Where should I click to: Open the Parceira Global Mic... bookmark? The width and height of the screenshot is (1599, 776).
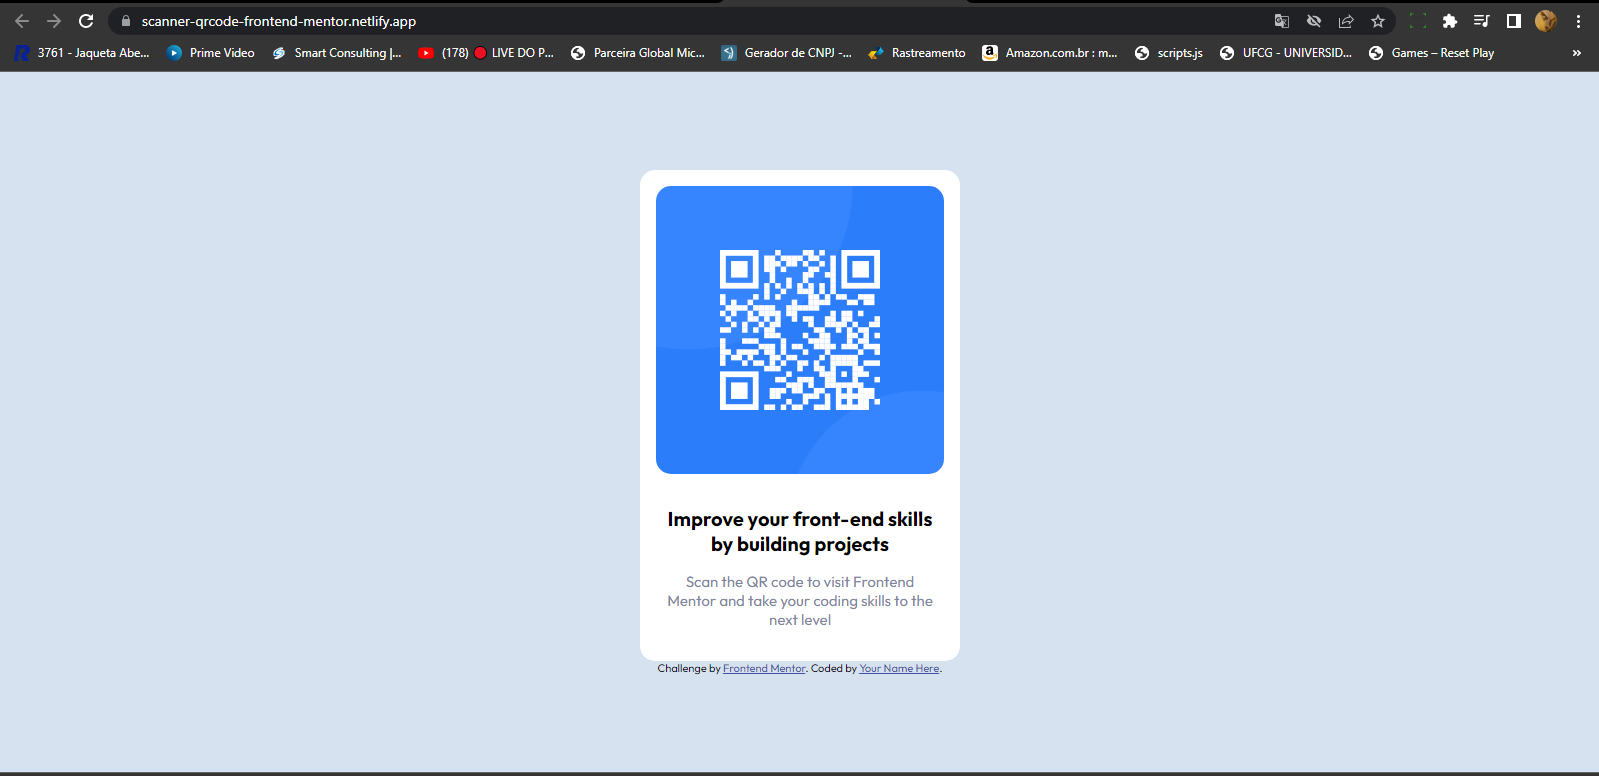tap(638, 53)
